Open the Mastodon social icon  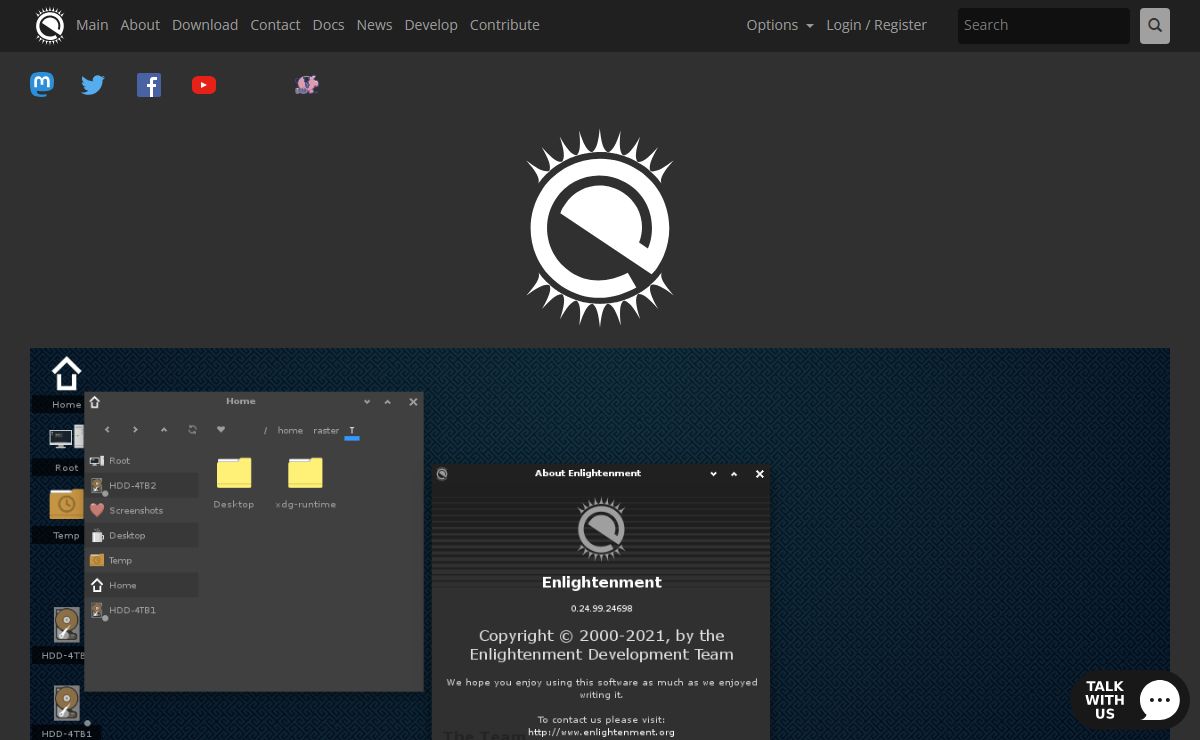click(42, 85)
